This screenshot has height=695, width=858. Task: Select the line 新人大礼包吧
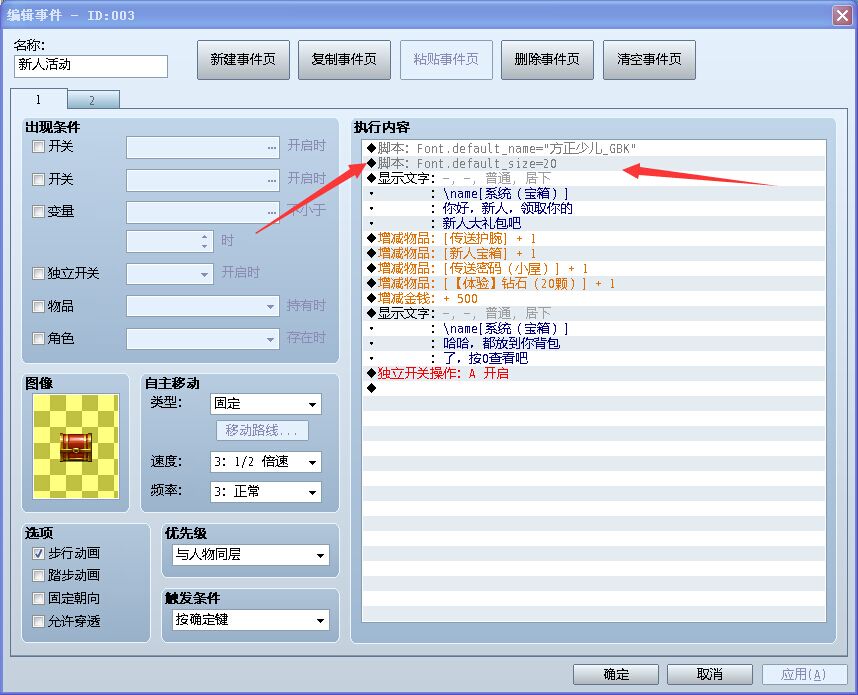coord(594,223)
